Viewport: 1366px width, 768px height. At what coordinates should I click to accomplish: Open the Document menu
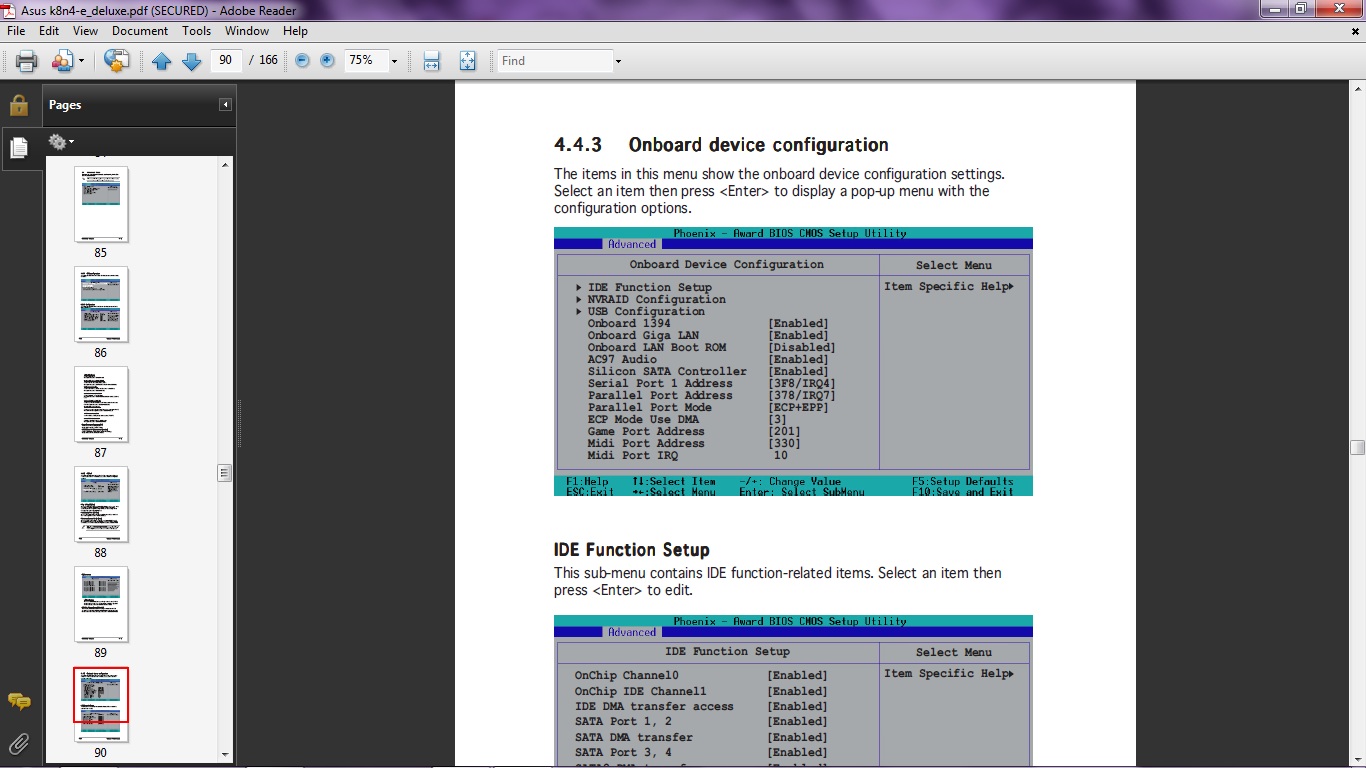140,31
